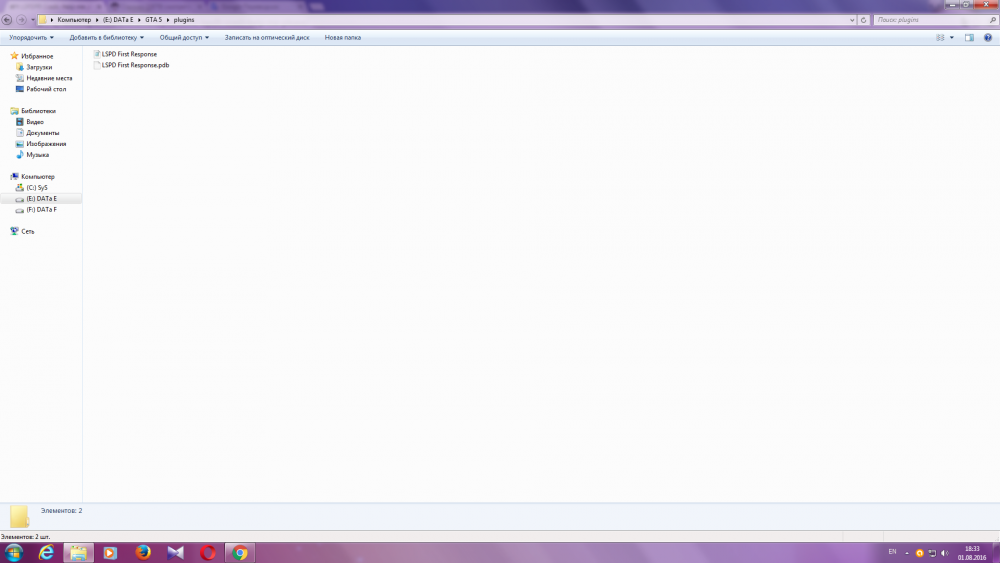The width and height of the screenshot is (1000, 563).
Task: Click the Музыка note icon
Action: pyautogui.click(x=20, y=155)
